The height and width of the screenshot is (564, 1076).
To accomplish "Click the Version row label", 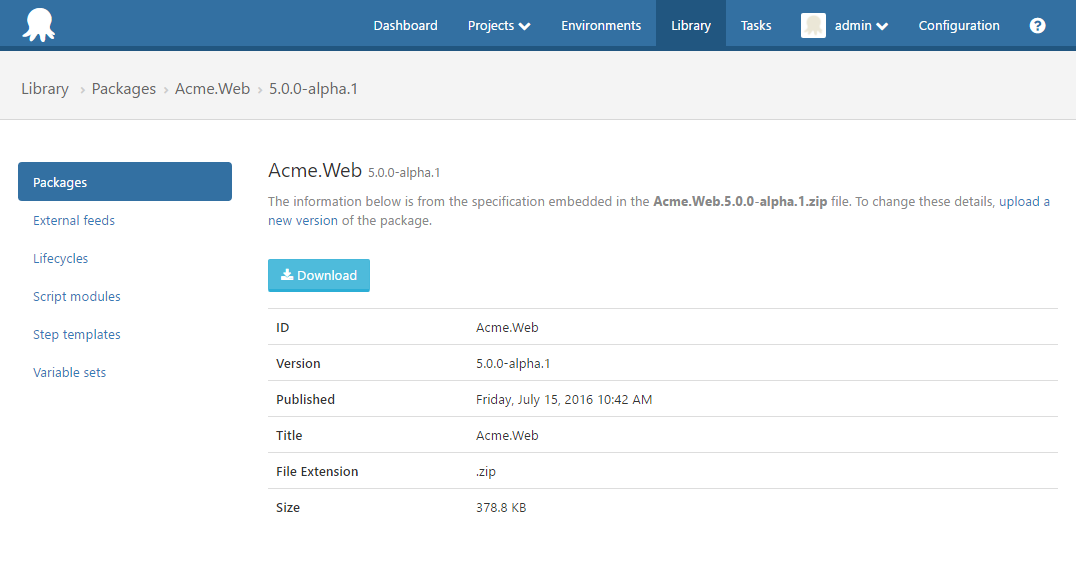I will pos(298,364).
